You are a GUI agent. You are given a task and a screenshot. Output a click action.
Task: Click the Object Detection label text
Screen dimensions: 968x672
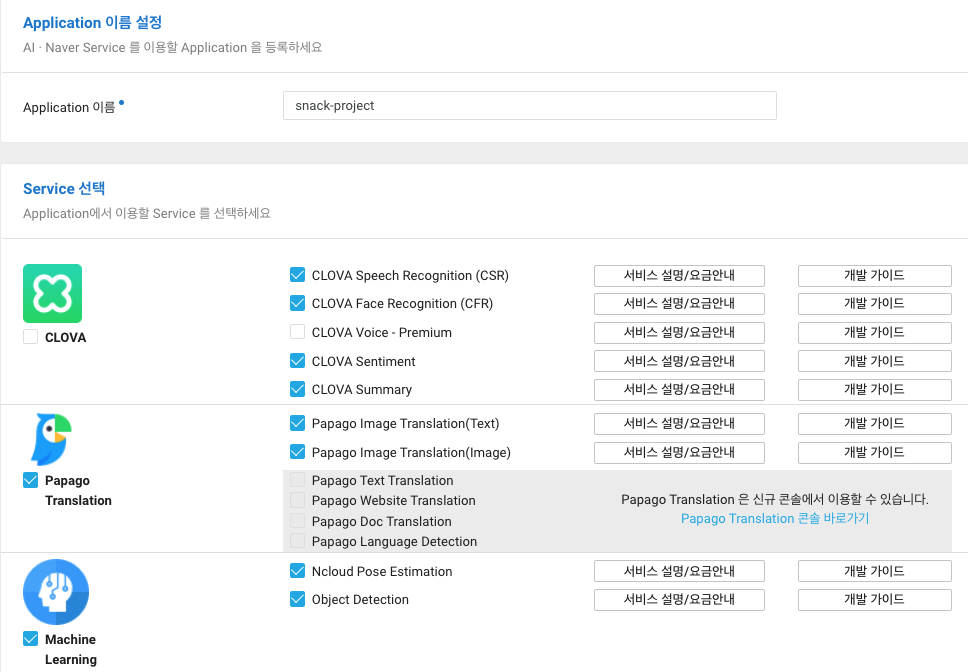(360, 600)
